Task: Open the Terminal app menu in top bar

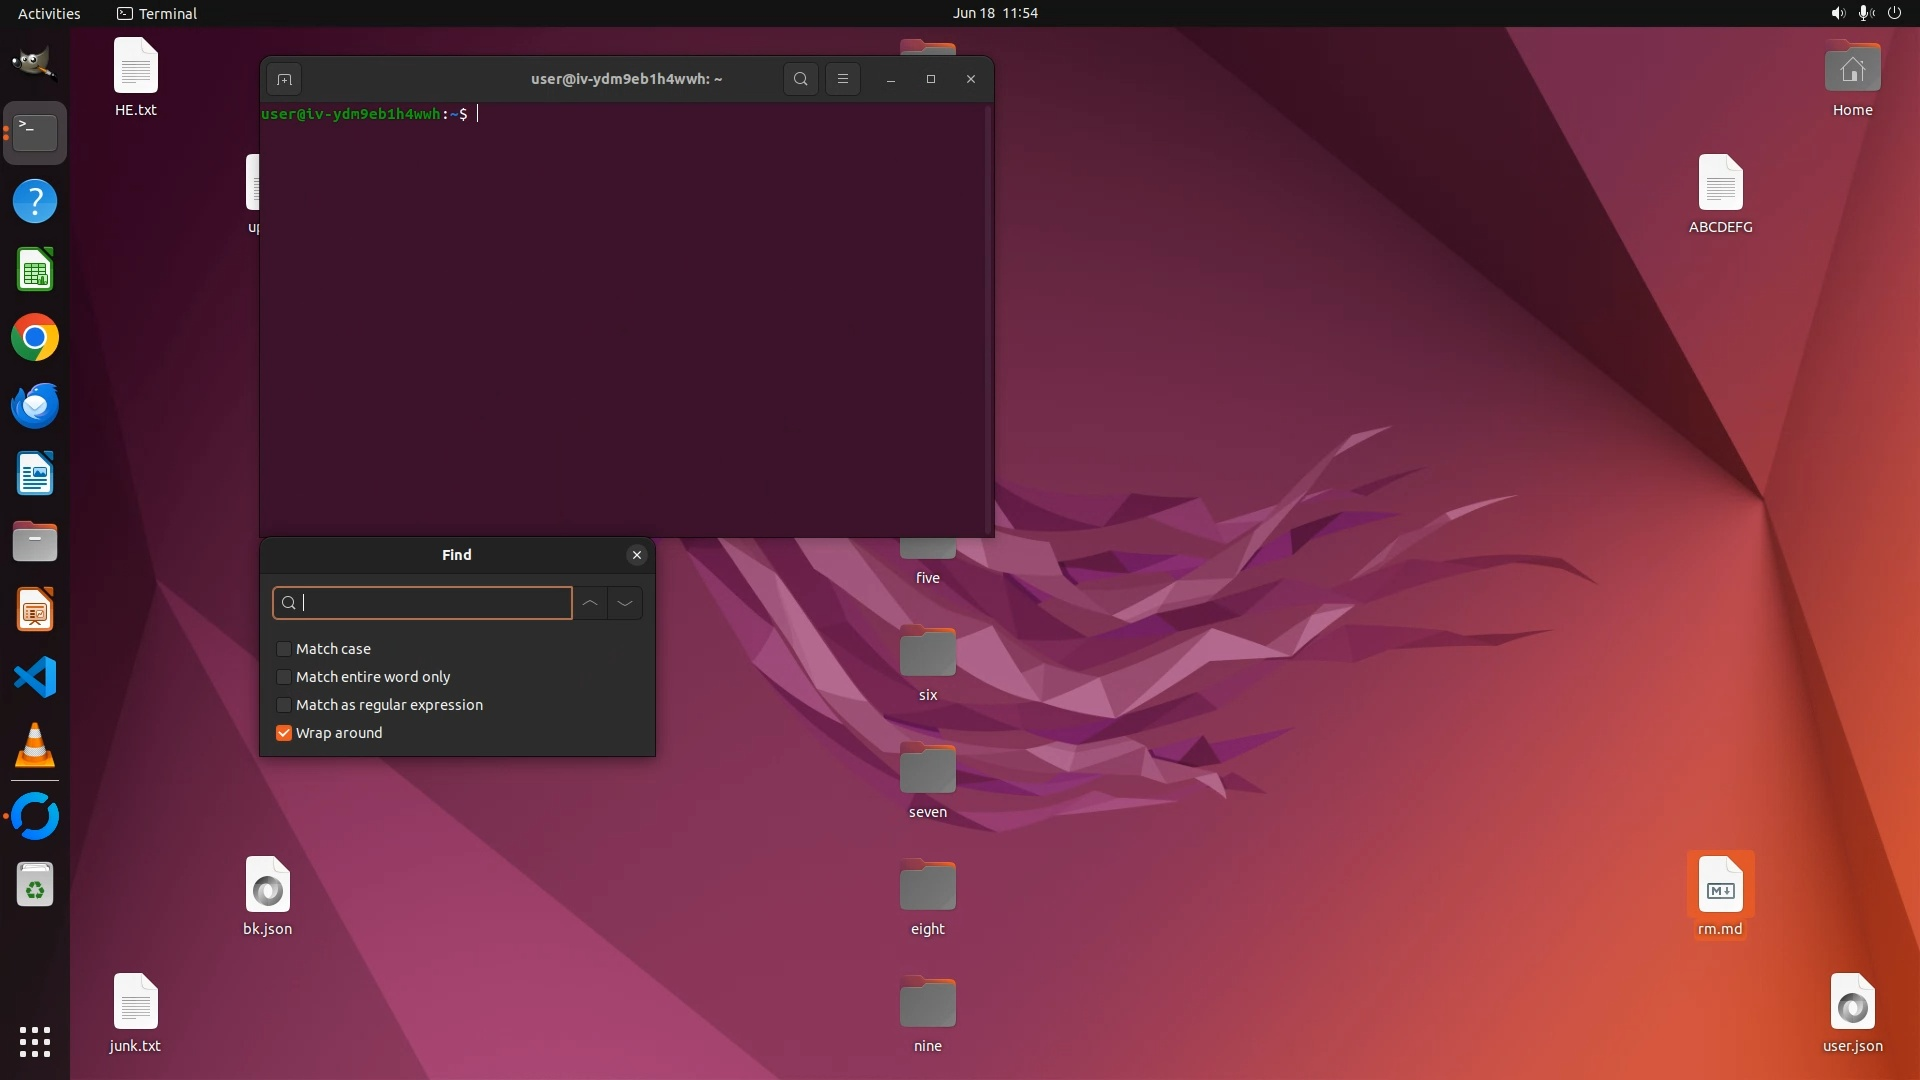Action: click(x=157, y=13)
